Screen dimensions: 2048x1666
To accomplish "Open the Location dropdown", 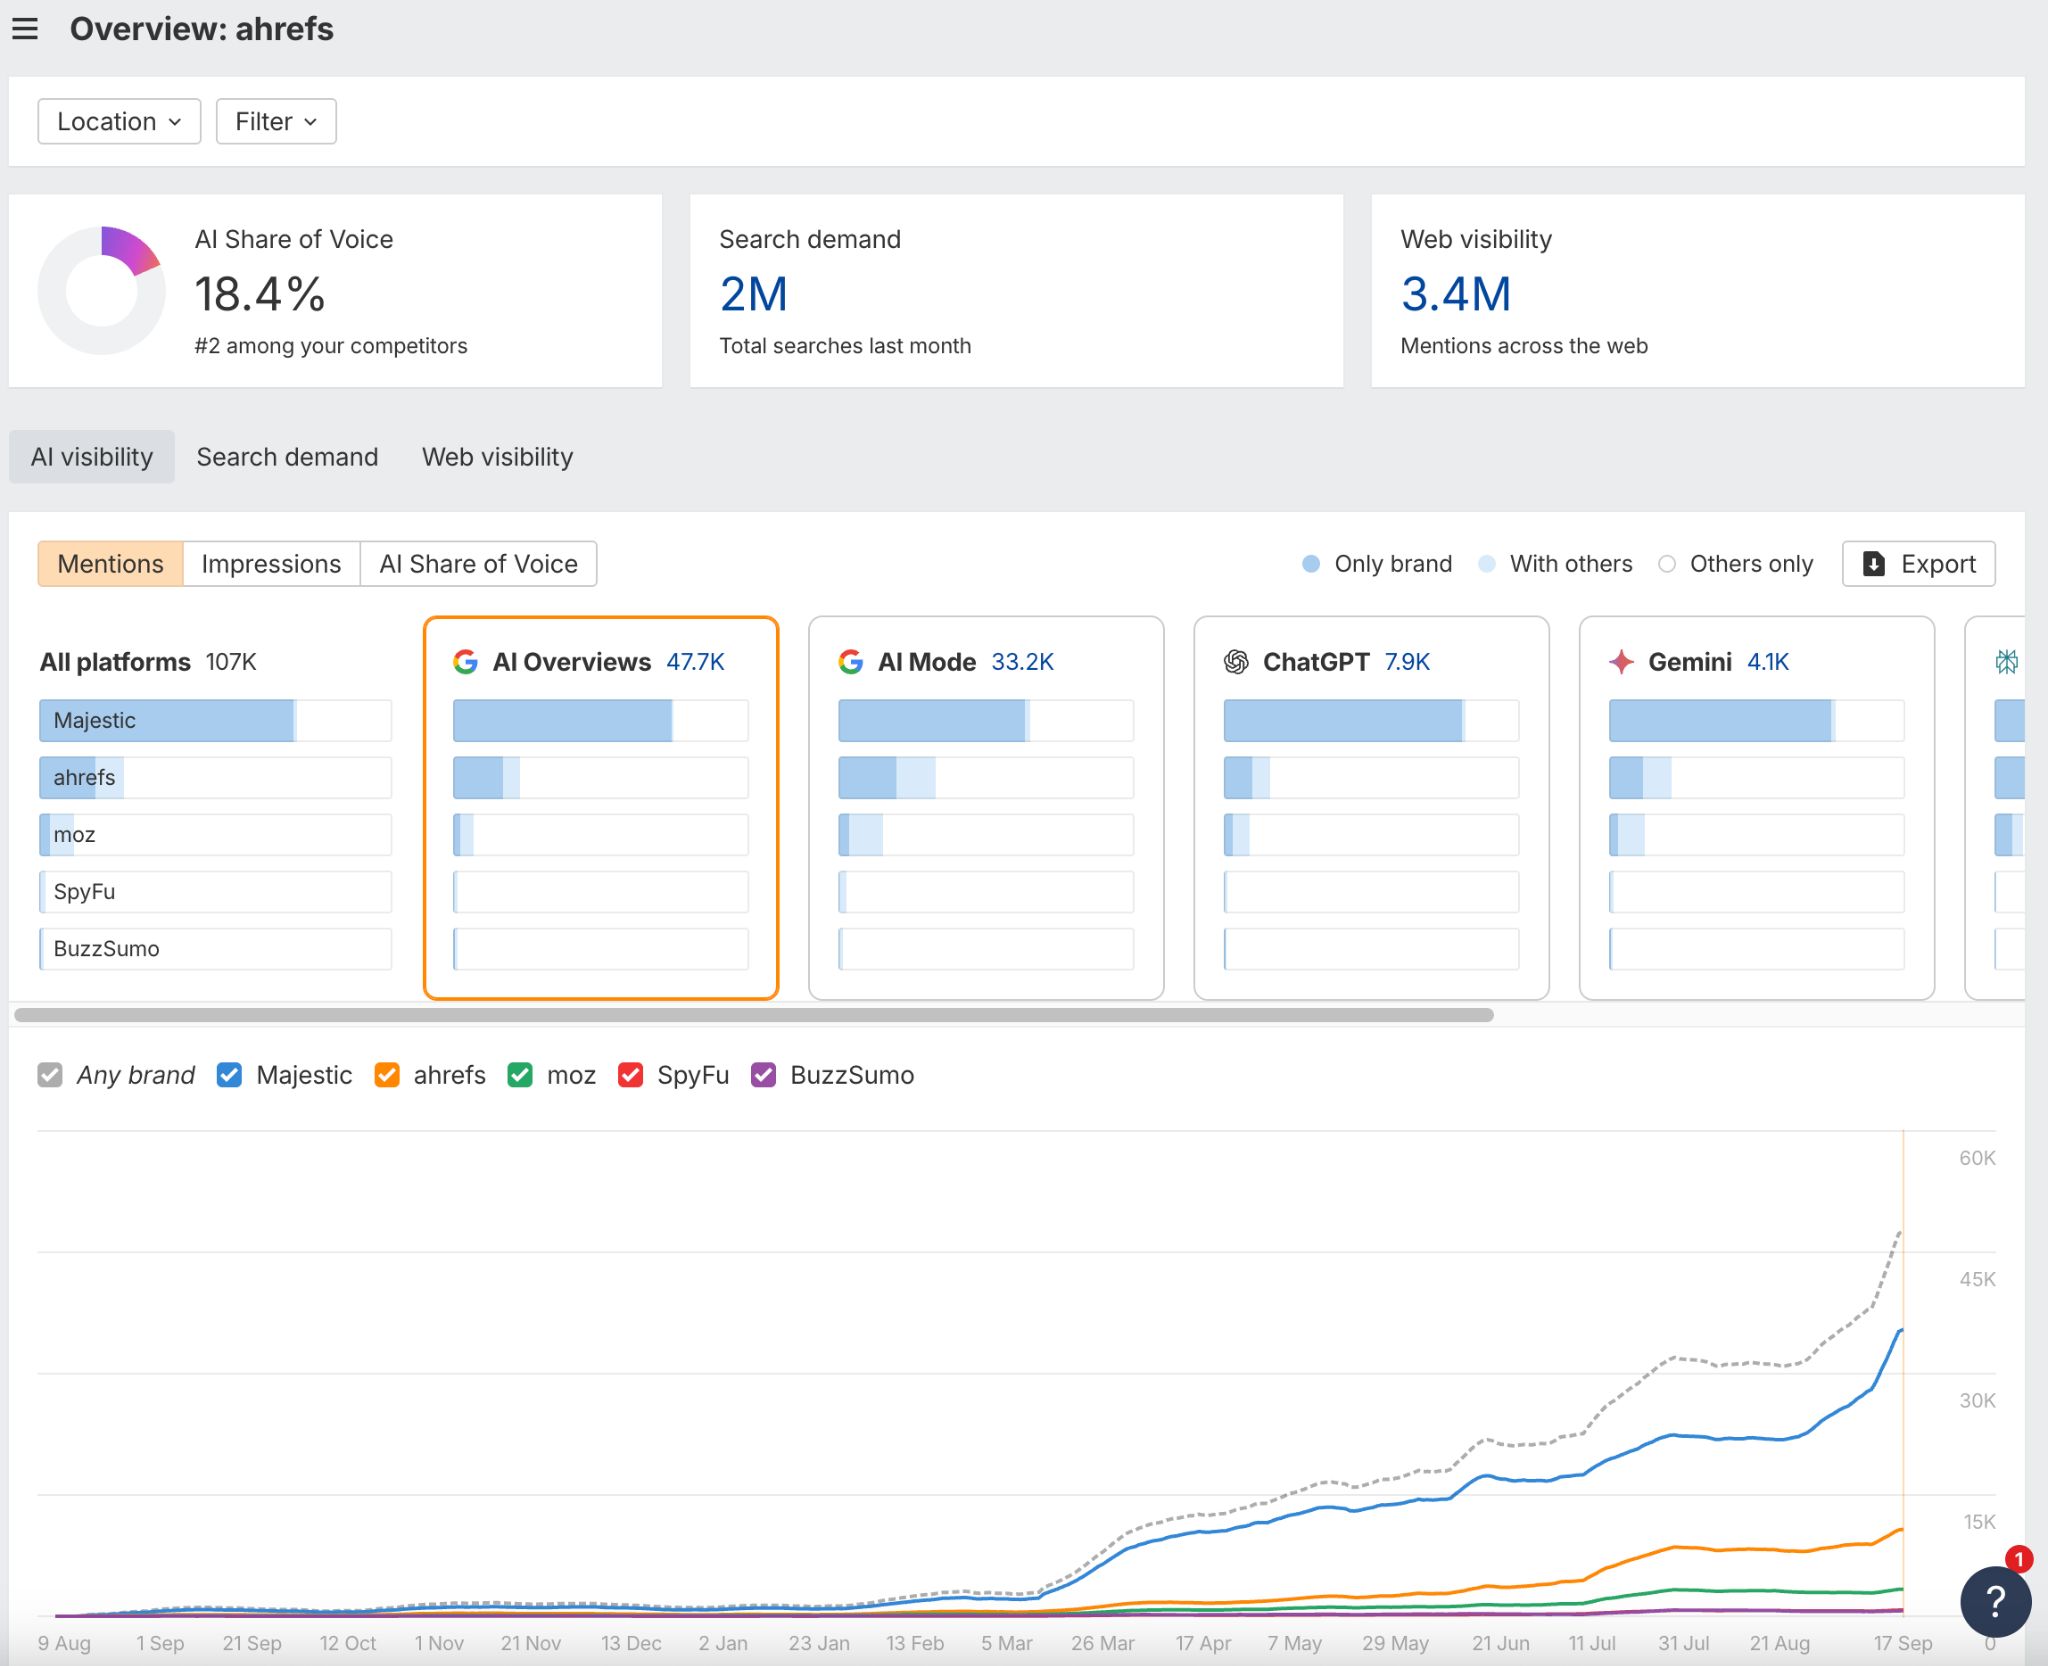I will (x=118, y=121).
